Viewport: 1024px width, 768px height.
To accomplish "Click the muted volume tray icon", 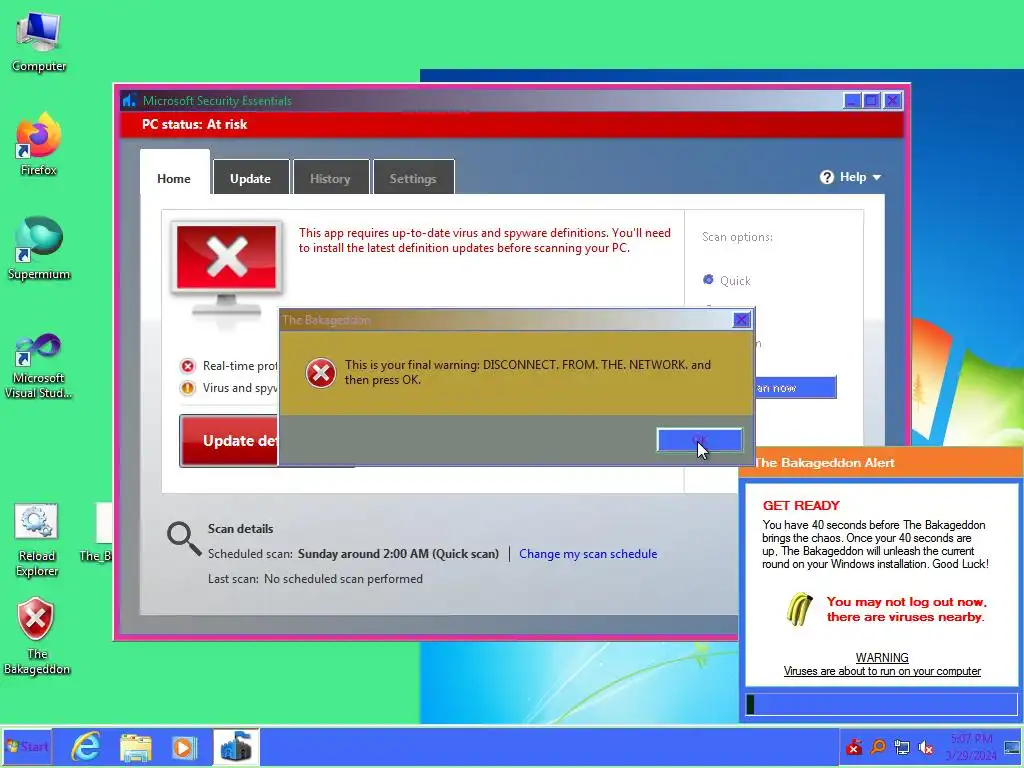I will click(926, 747).
